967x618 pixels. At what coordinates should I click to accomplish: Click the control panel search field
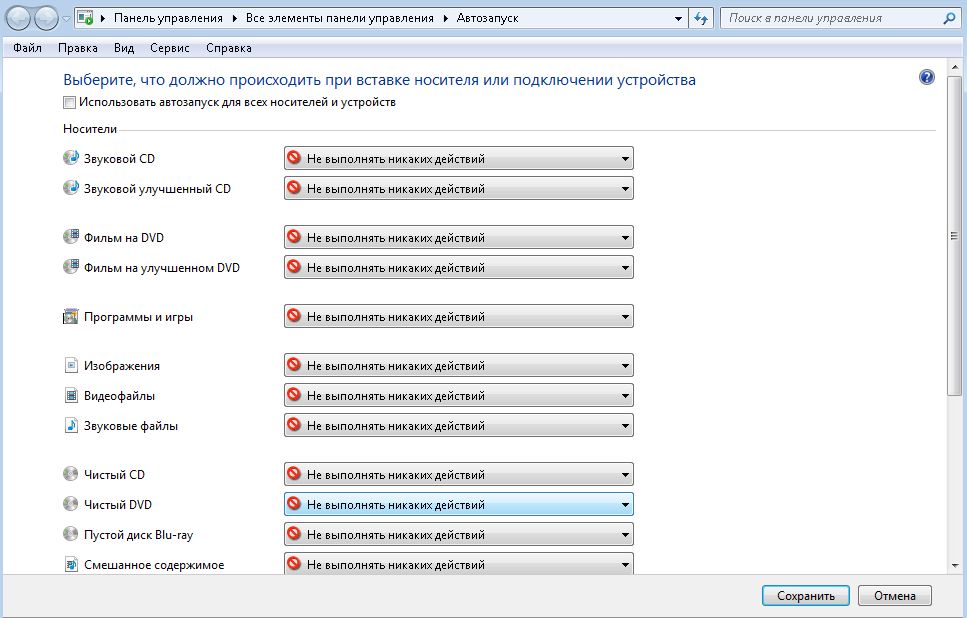830,19
